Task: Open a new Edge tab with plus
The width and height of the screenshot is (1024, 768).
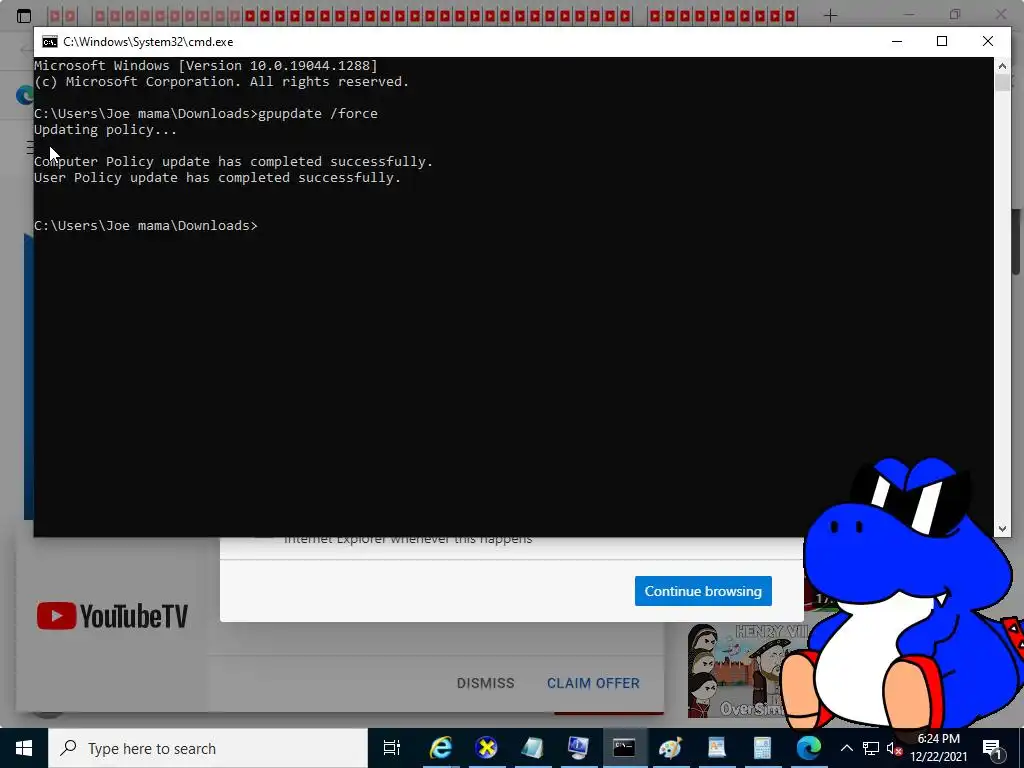Action: [x=830, y=15]
